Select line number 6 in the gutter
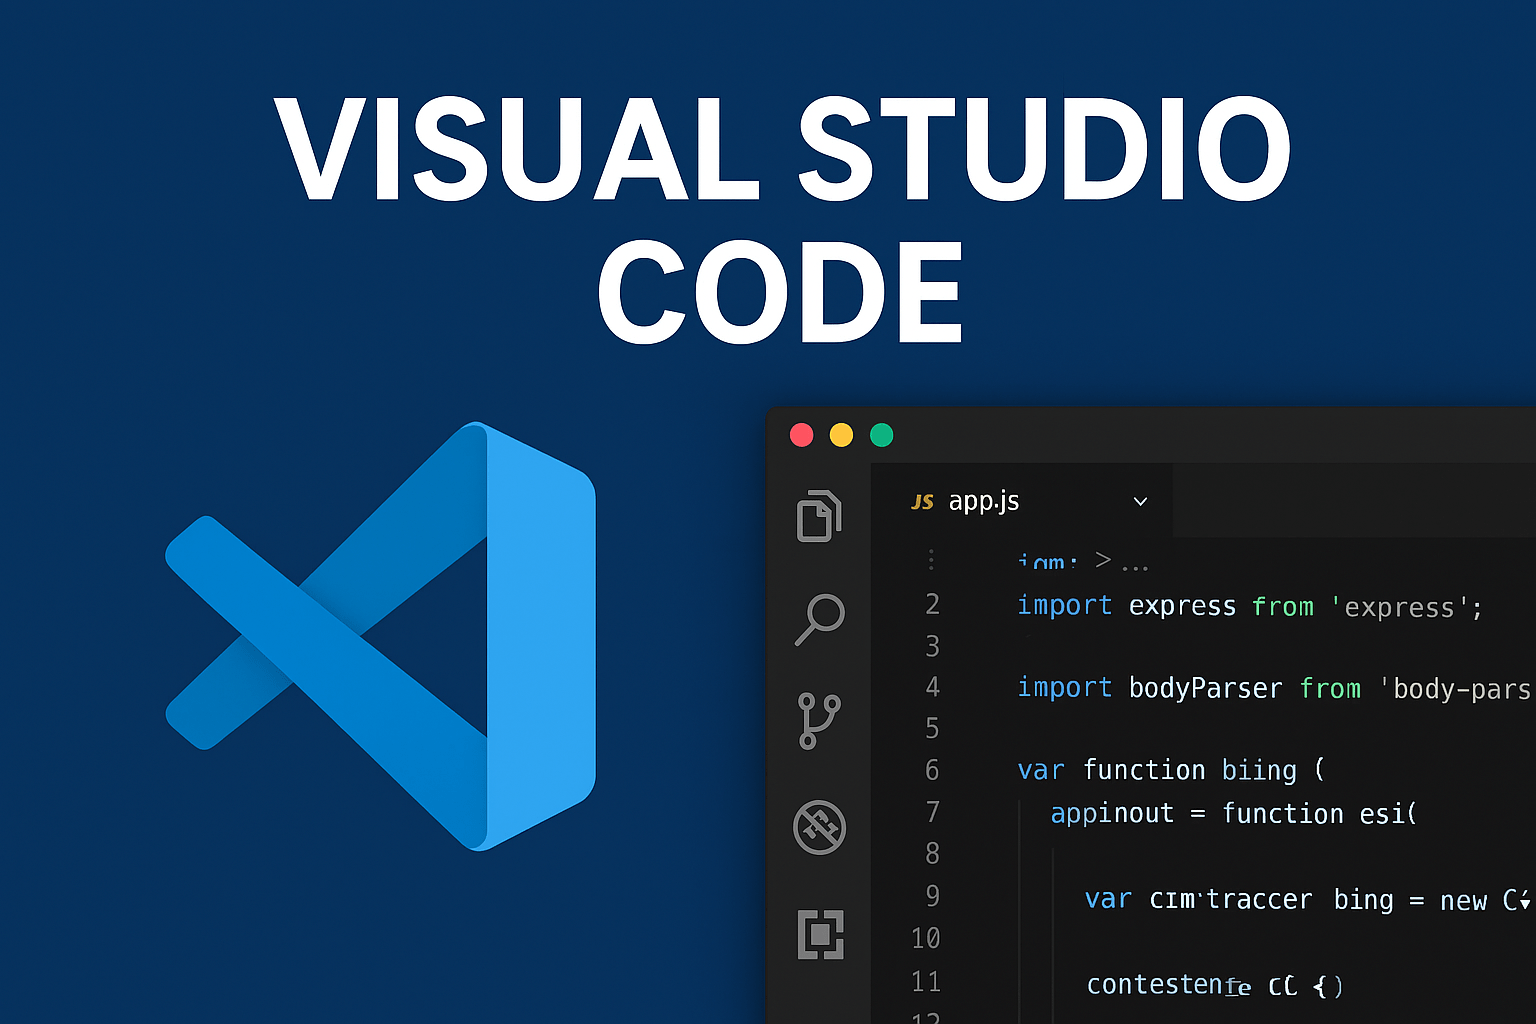This screenshot has height=1024, width=1536. click(x=931, y=770)
